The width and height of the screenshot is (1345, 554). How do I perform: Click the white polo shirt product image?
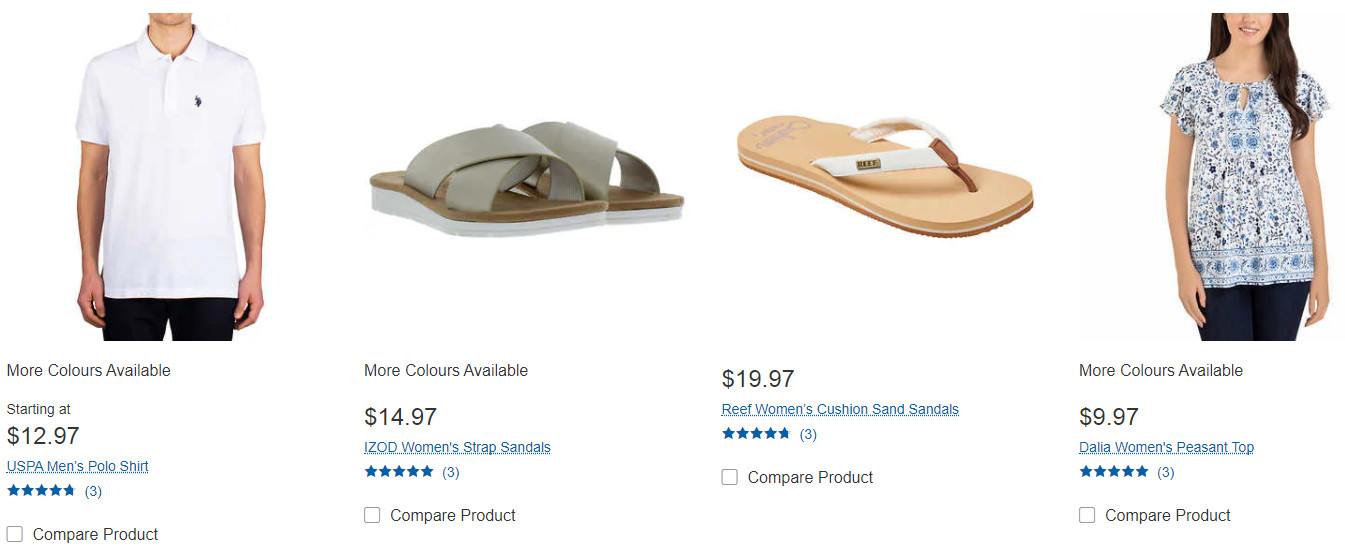(x=170, y=175)
